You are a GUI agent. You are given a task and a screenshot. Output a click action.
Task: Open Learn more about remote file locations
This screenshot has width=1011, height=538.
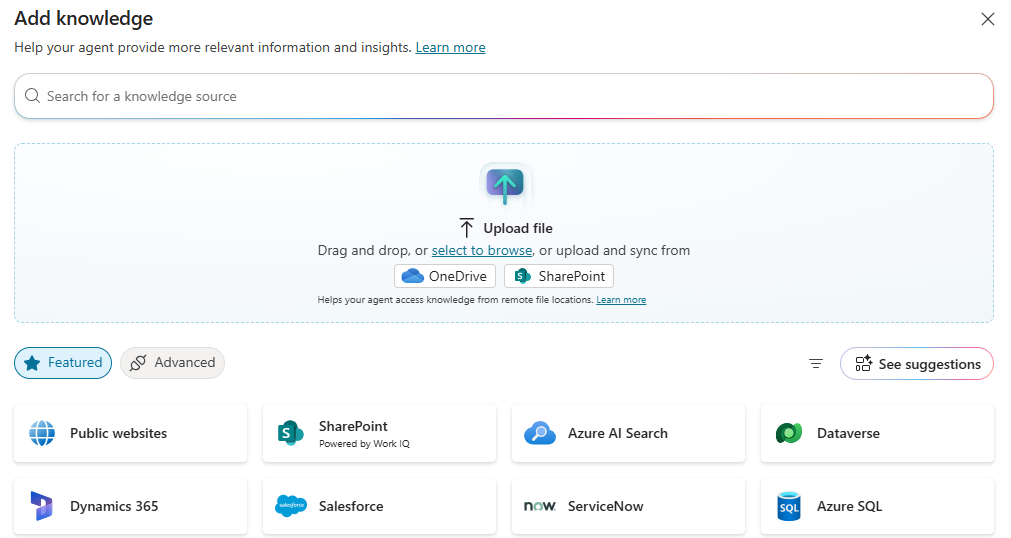point(621,300)
